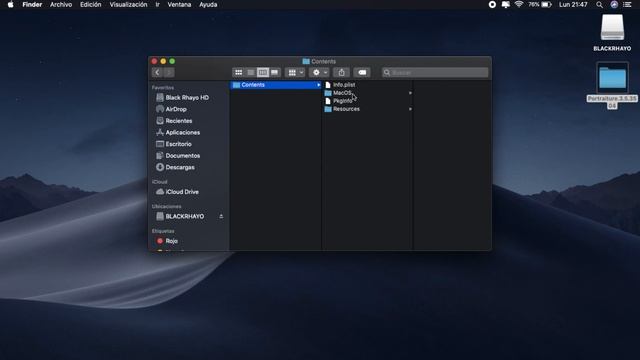640x360 pixels.
Task: Select the Rojo red tag
Action: tap(171, 241)
